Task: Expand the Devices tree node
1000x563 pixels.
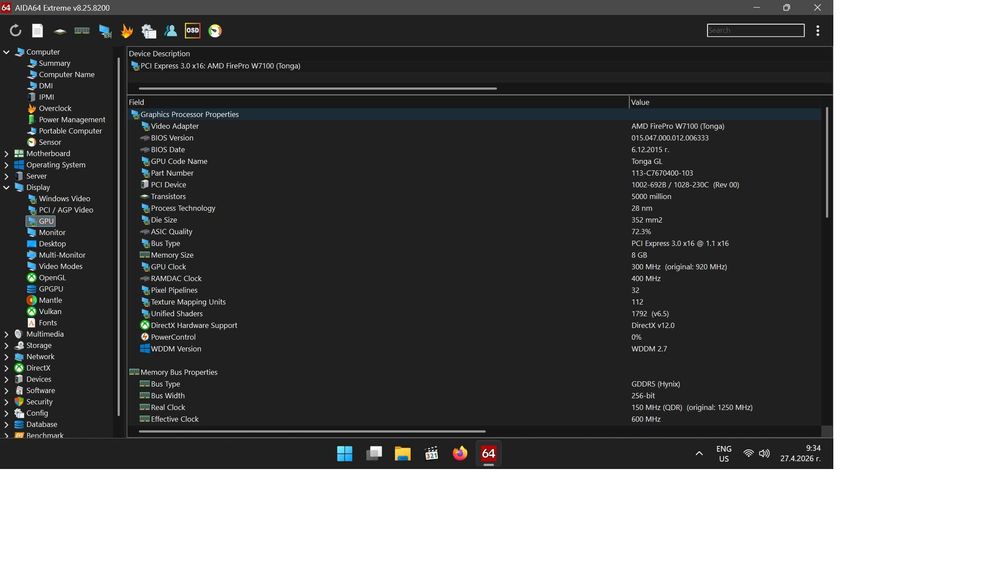Action: point(6,379)
